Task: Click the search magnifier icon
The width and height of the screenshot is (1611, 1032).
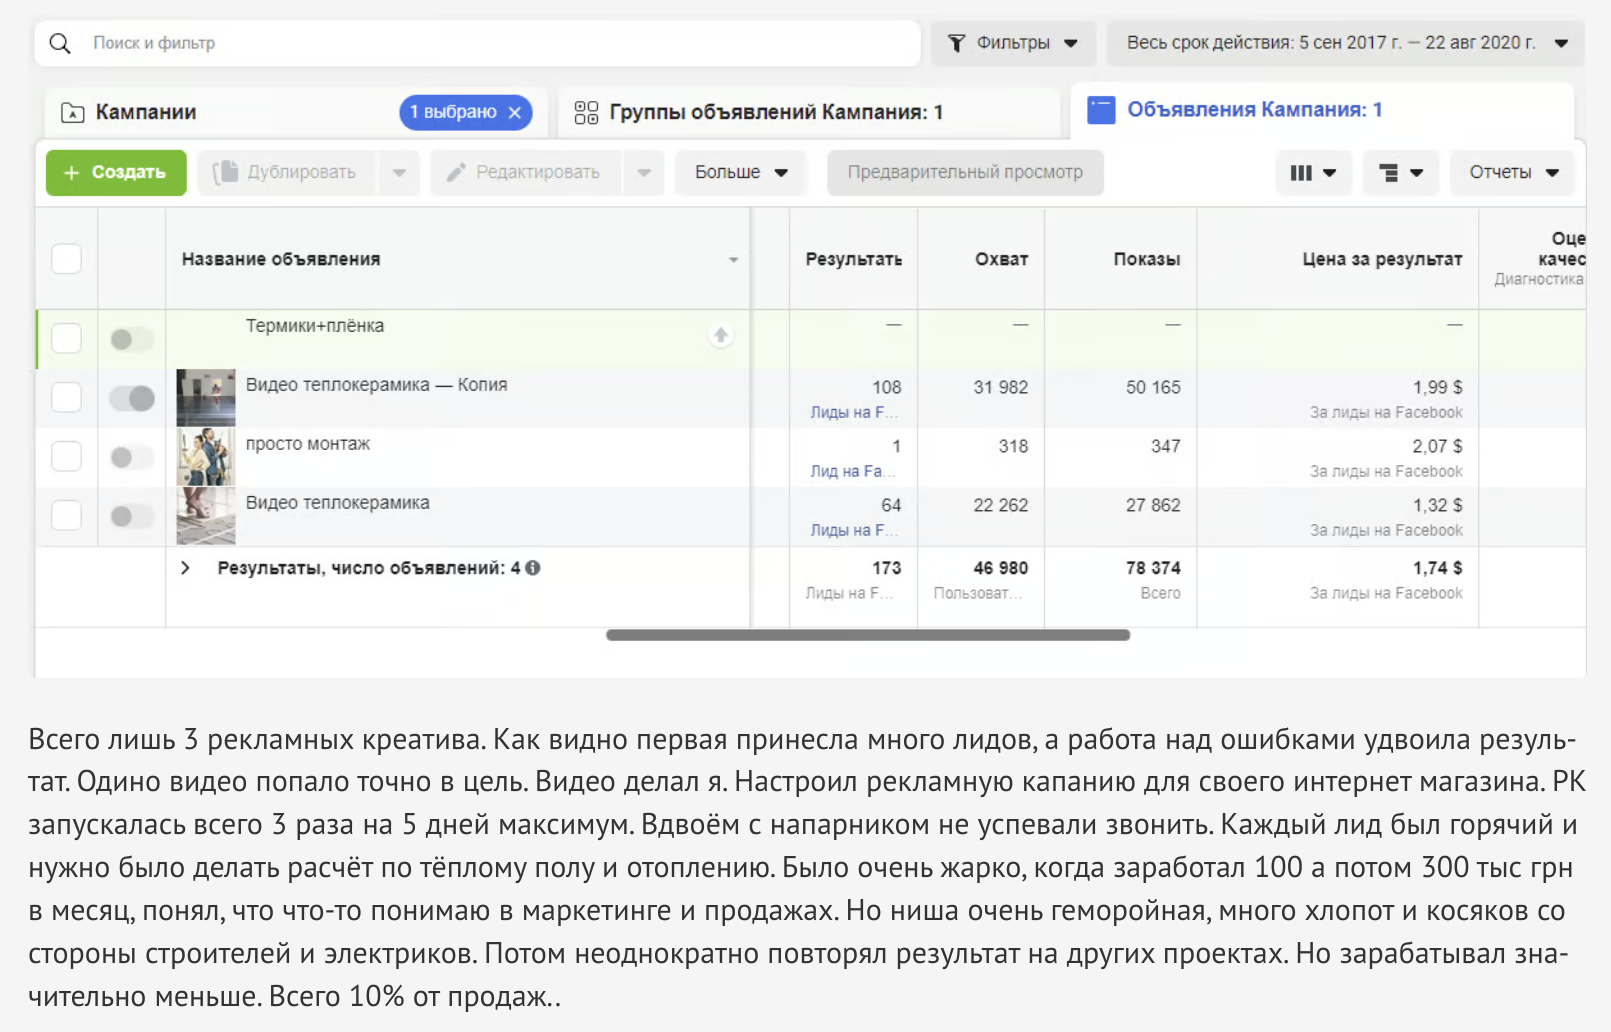Action: click(60, 43)
